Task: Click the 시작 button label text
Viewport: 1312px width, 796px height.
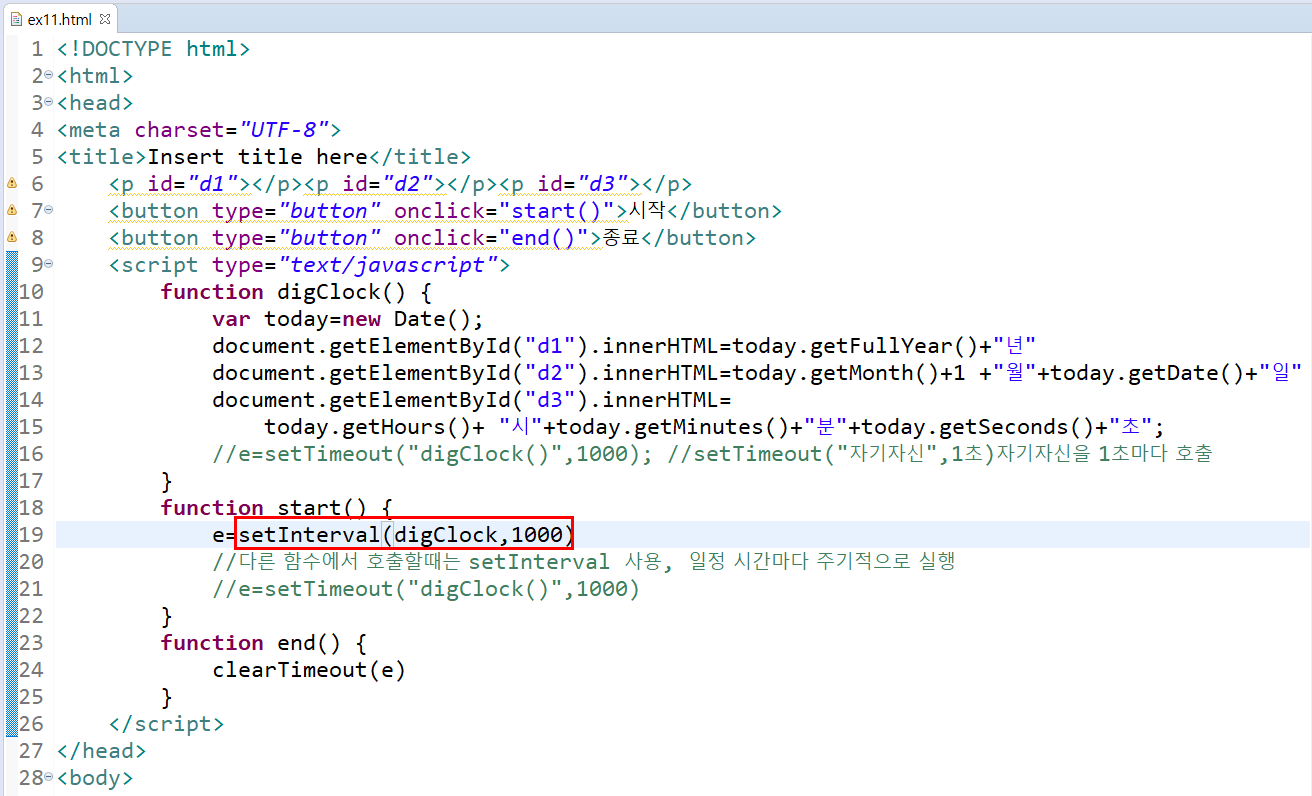Action: [x=647, y=211]
